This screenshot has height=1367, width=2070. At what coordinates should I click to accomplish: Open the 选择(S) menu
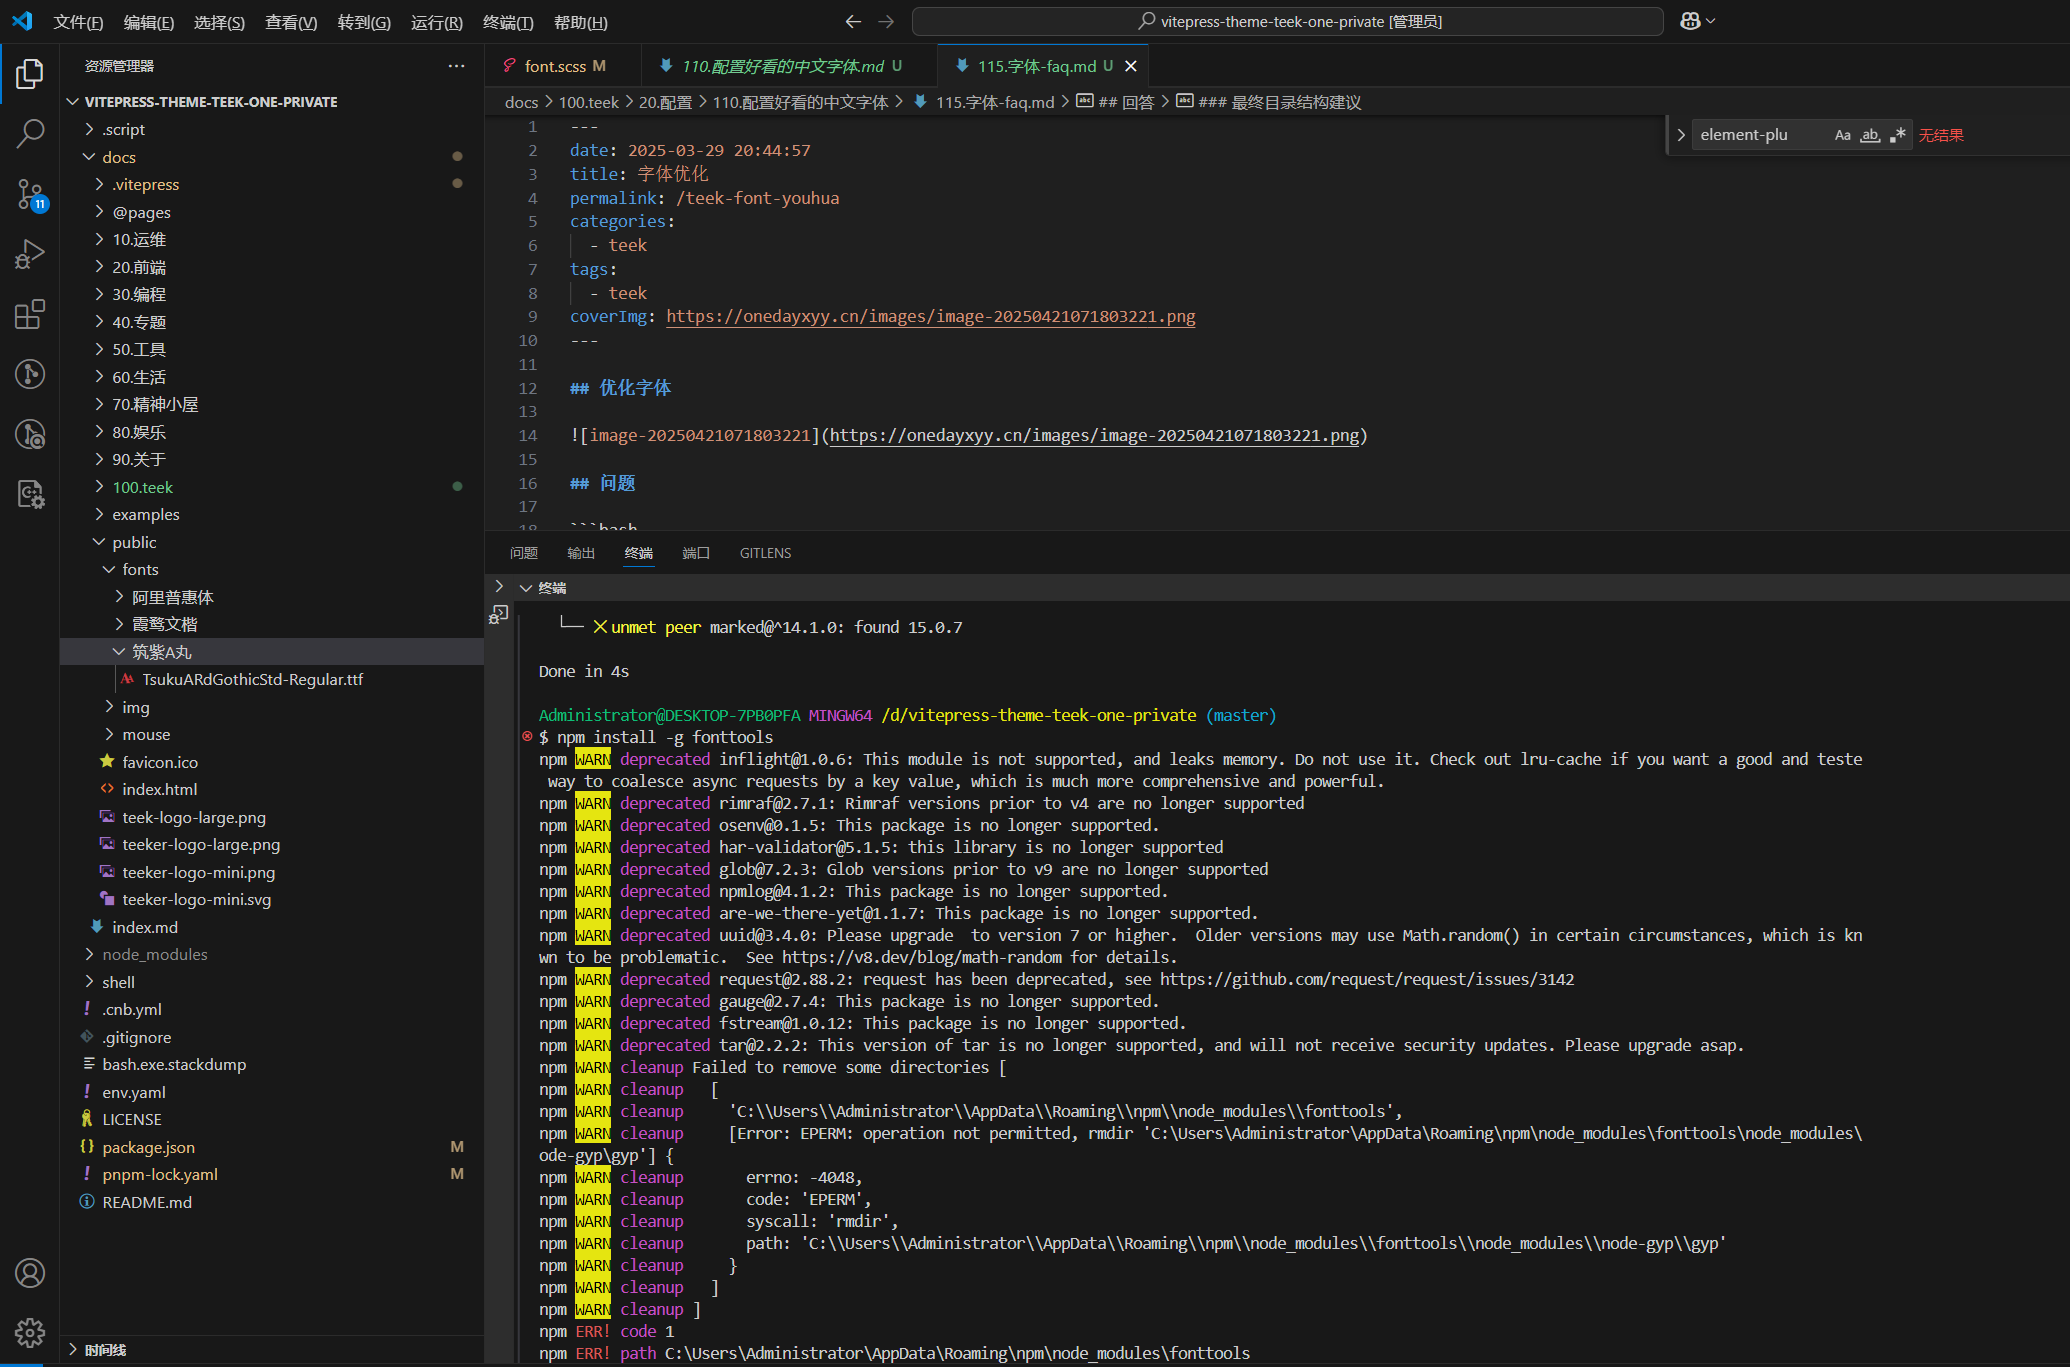(219, 22)
